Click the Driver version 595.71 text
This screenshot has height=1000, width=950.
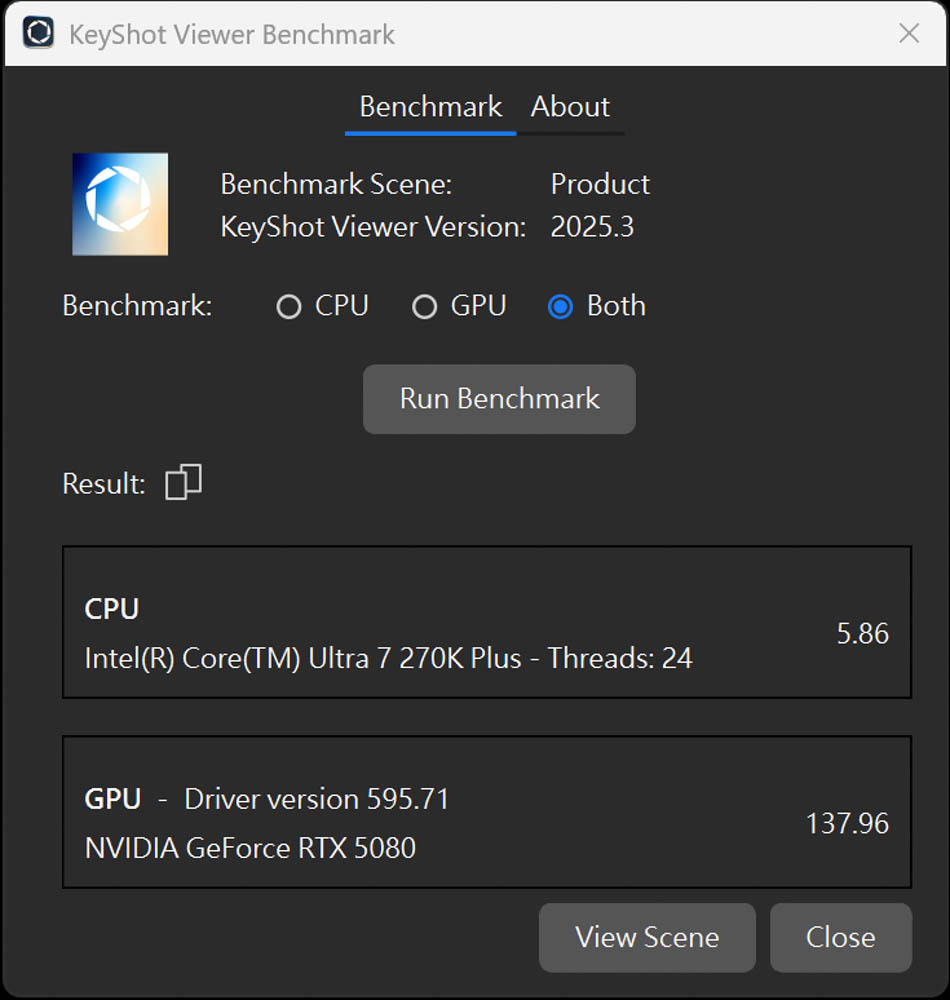pyautogui.click(x=317, y=799)
